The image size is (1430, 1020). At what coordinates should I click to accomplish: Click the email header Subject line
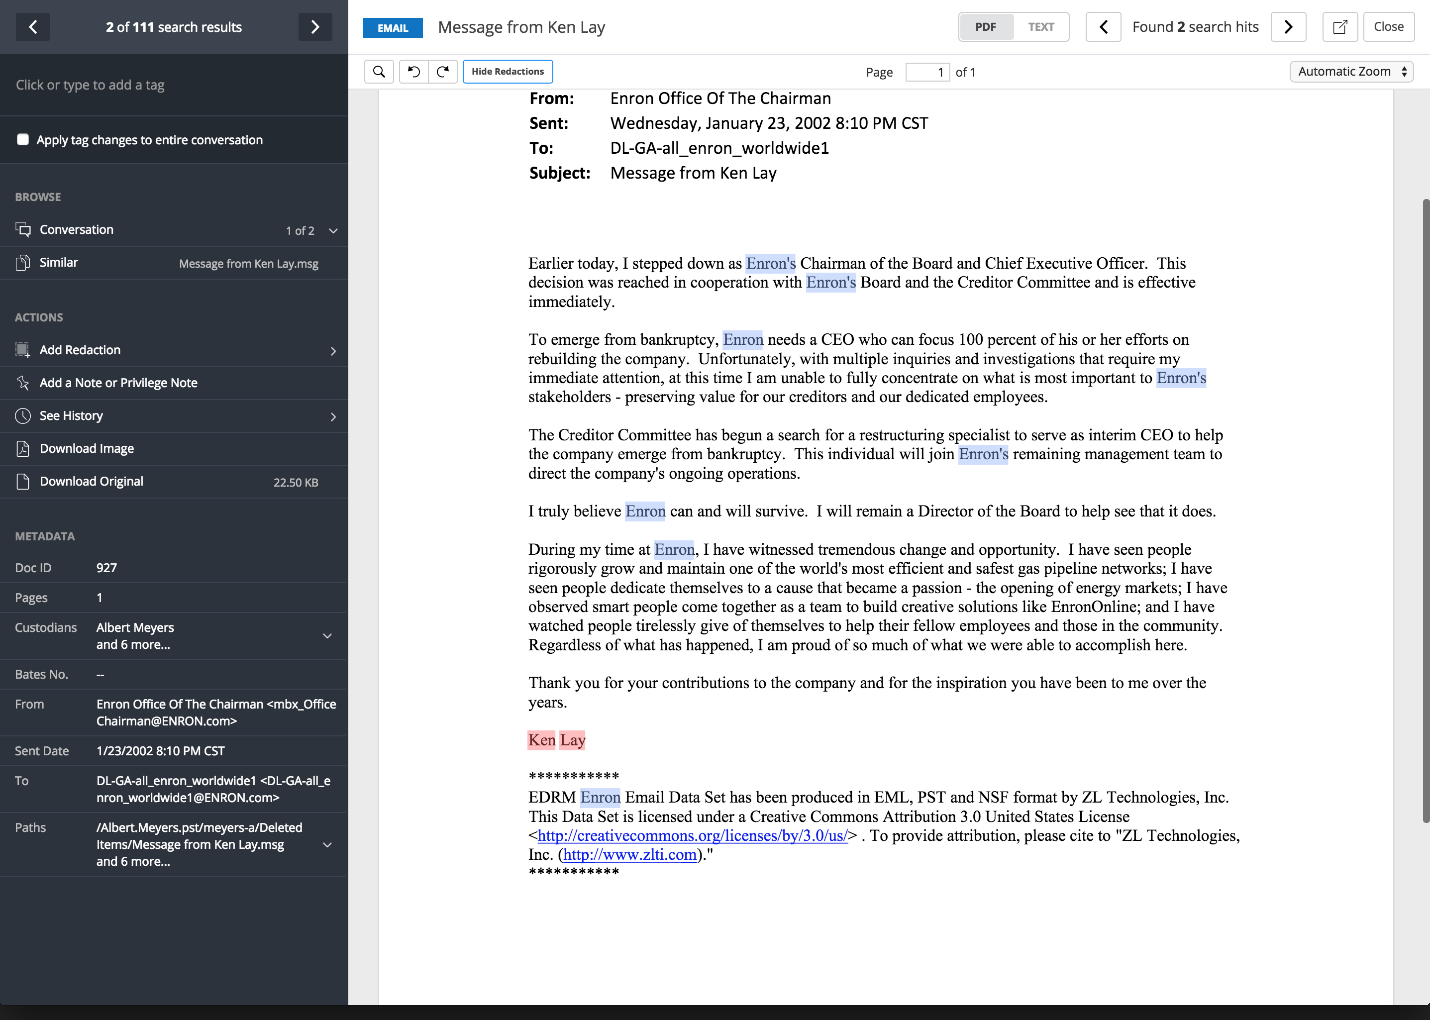pyautogui.click(x=653, y=173)
